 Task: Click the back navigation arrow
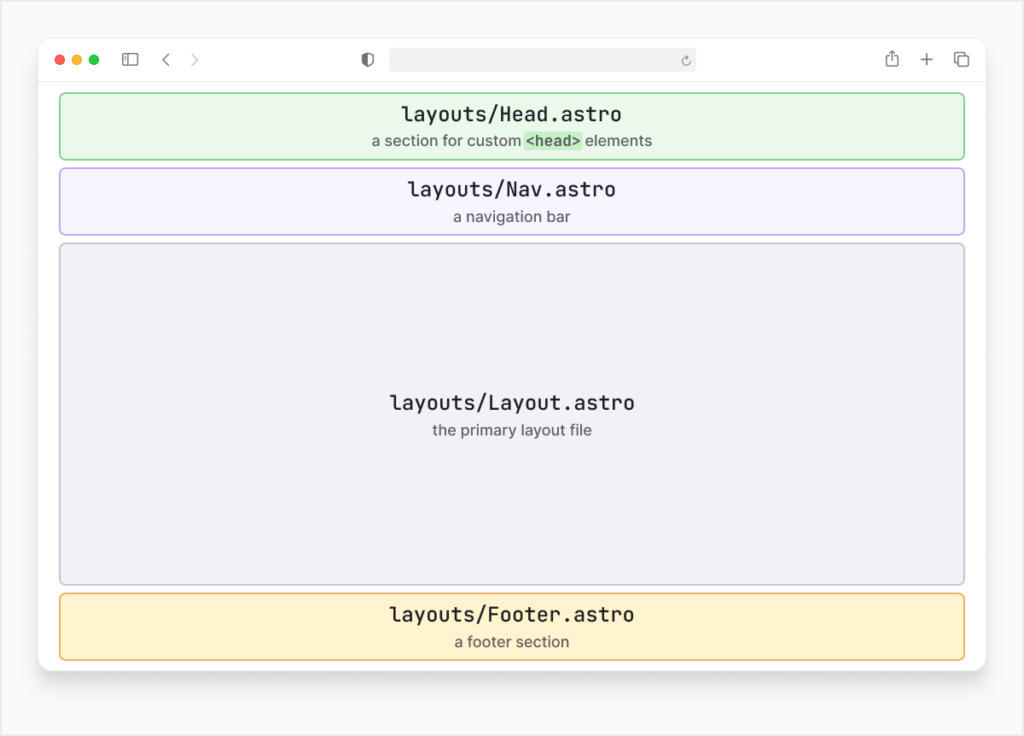point(166,59)
